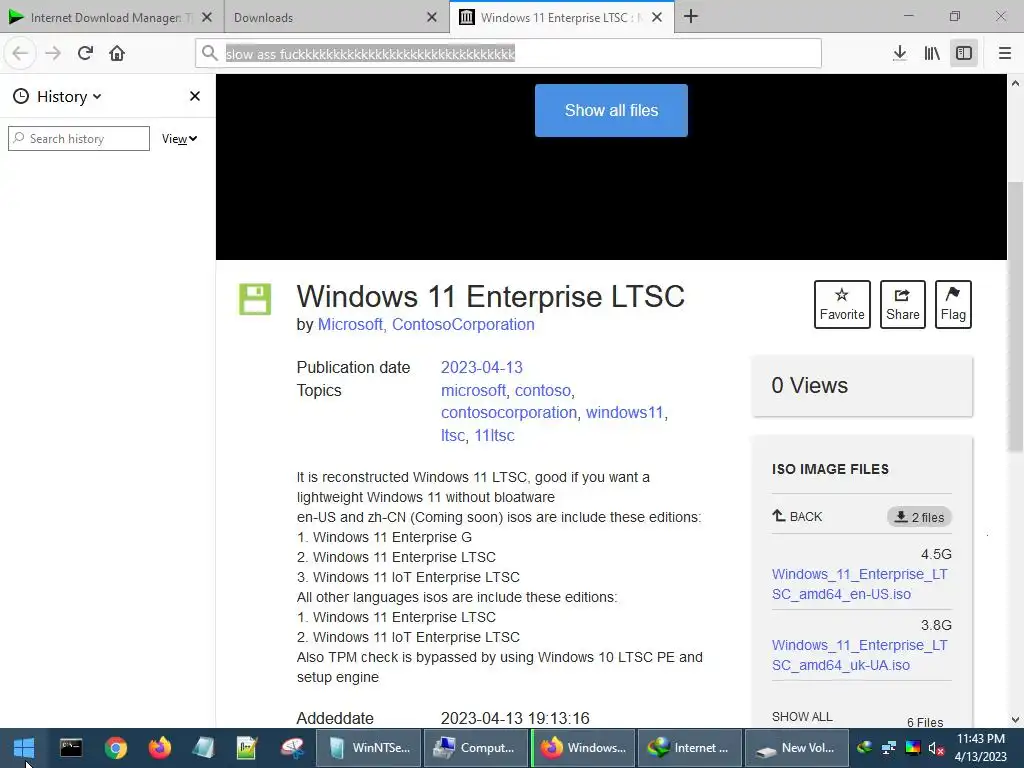
Task: Flag this item
Action: 953,304
